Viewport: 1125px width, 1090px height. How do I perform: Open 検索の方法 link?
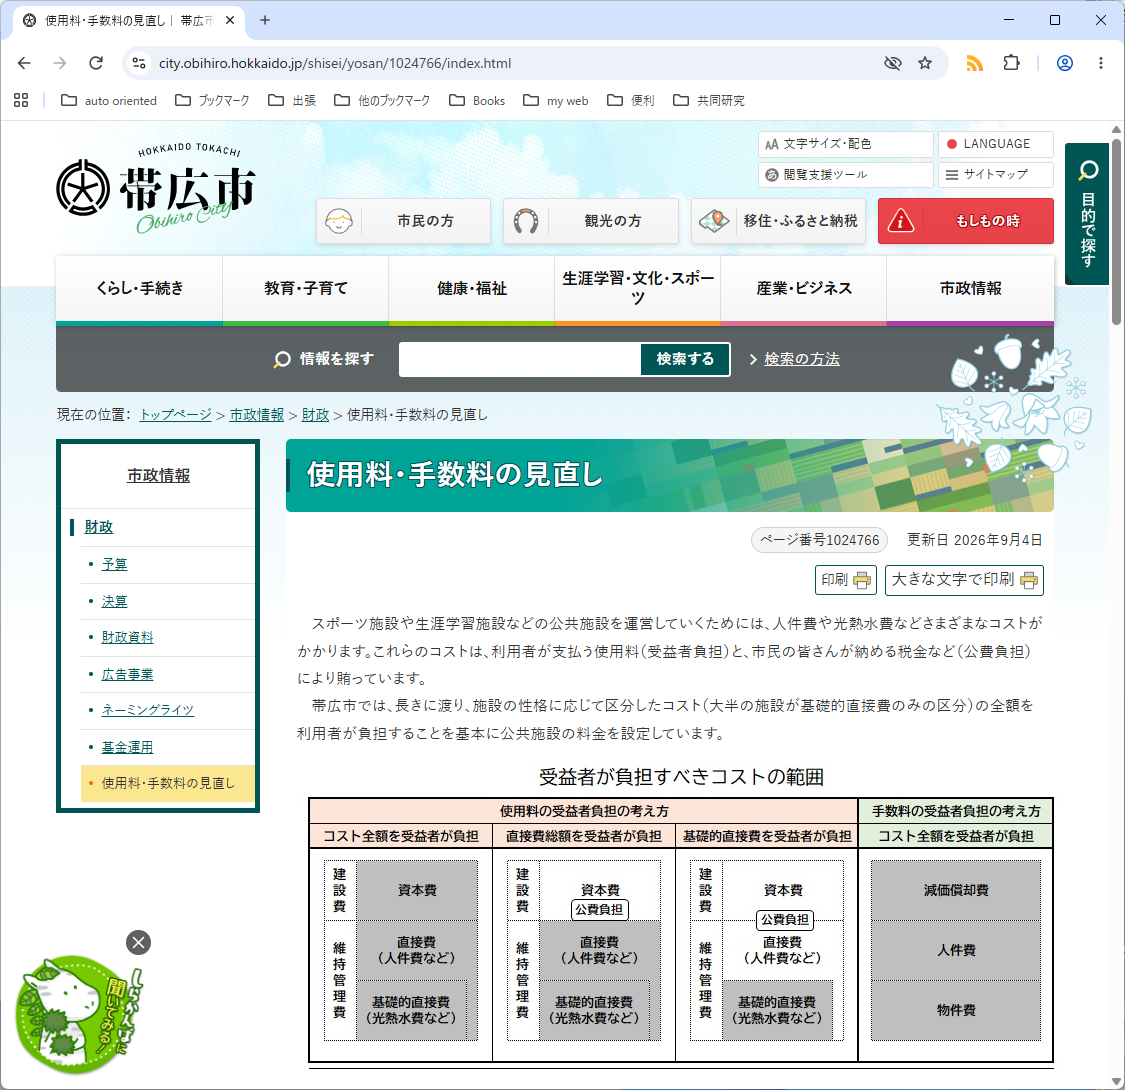(x=801, y=359)
